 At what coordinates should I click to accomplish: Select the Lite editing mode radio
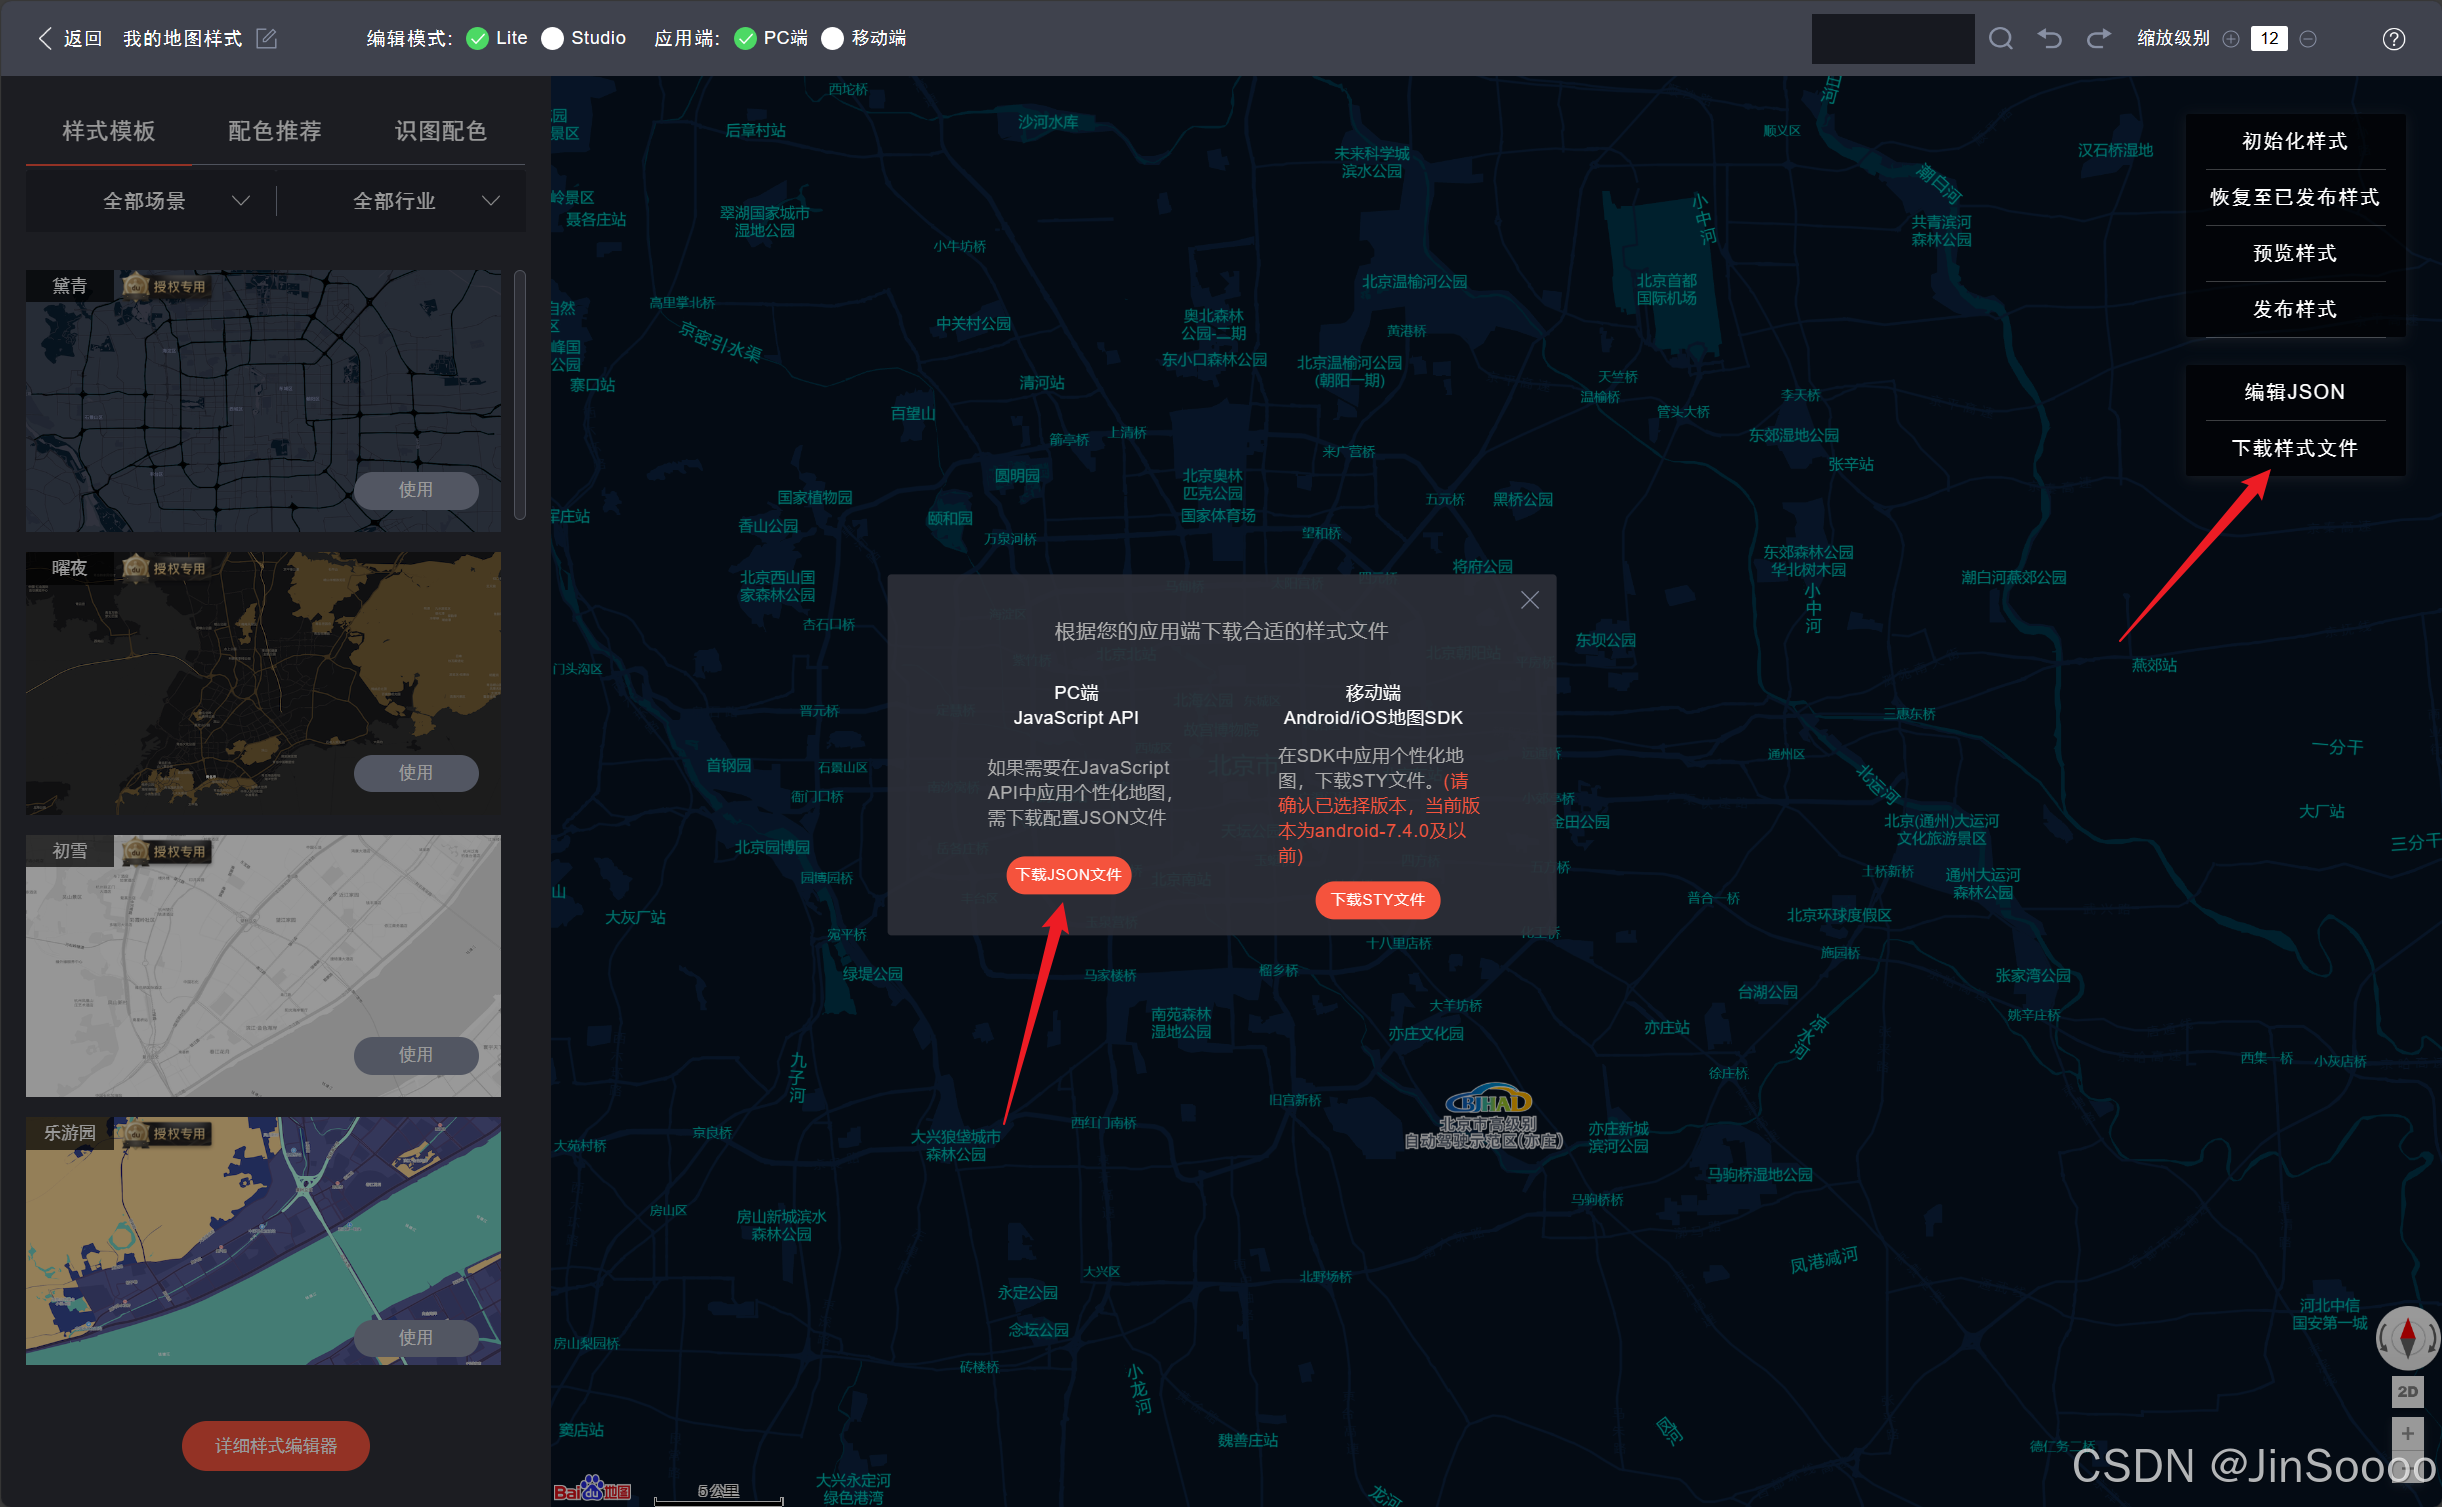[478, 38]
